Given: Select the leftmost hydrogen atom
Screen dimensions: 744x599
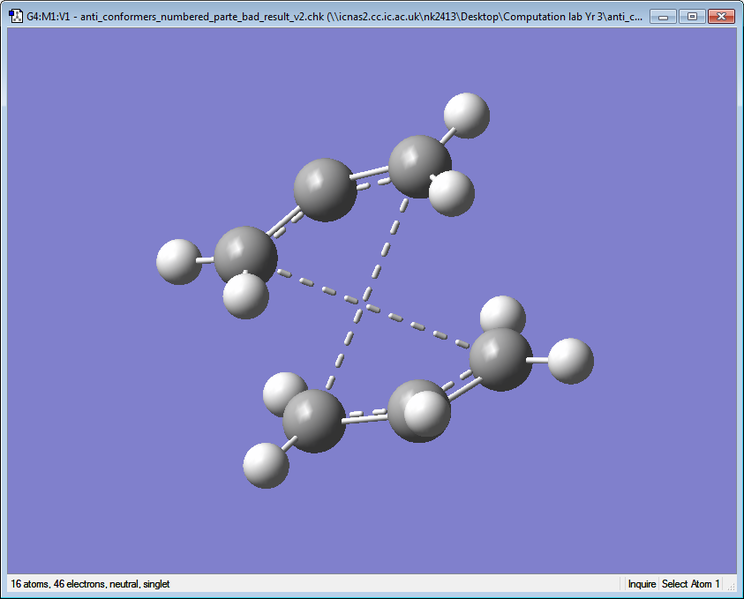Looking at the screenshot, I should click(x=179, y=262).
